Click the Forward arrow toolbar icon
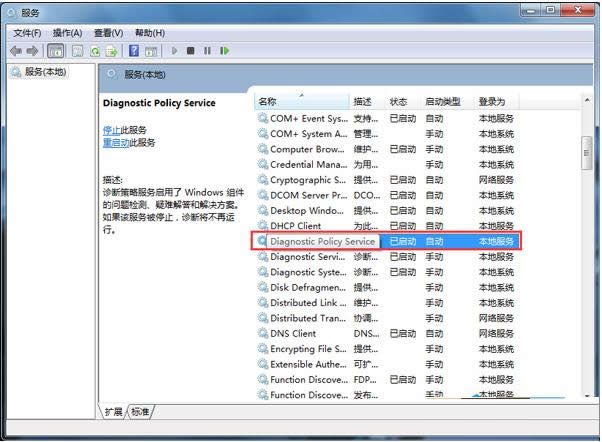 tap(32, 51)
